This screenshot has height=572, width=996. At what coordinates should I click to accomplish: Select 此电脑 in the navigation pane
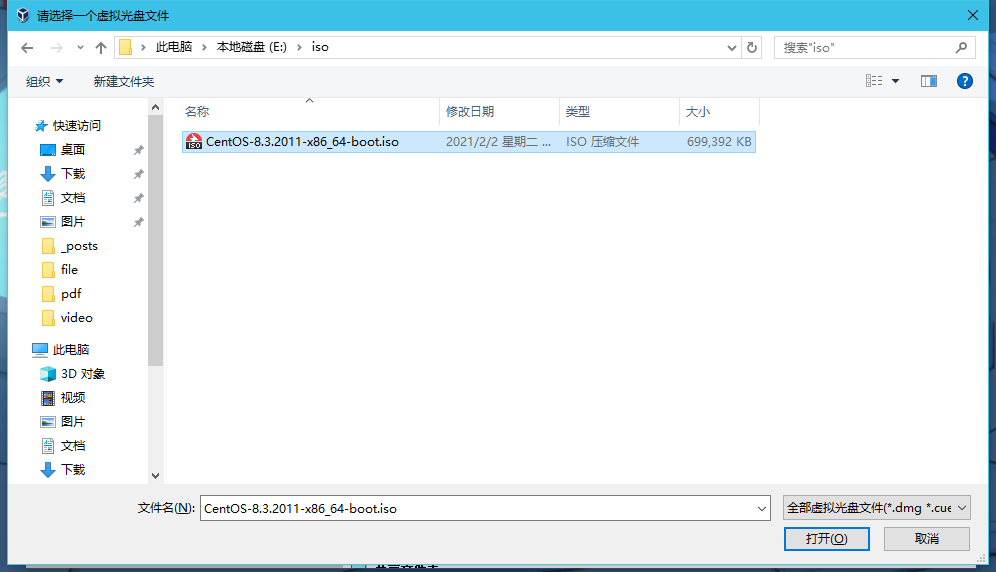pos(71,350)
